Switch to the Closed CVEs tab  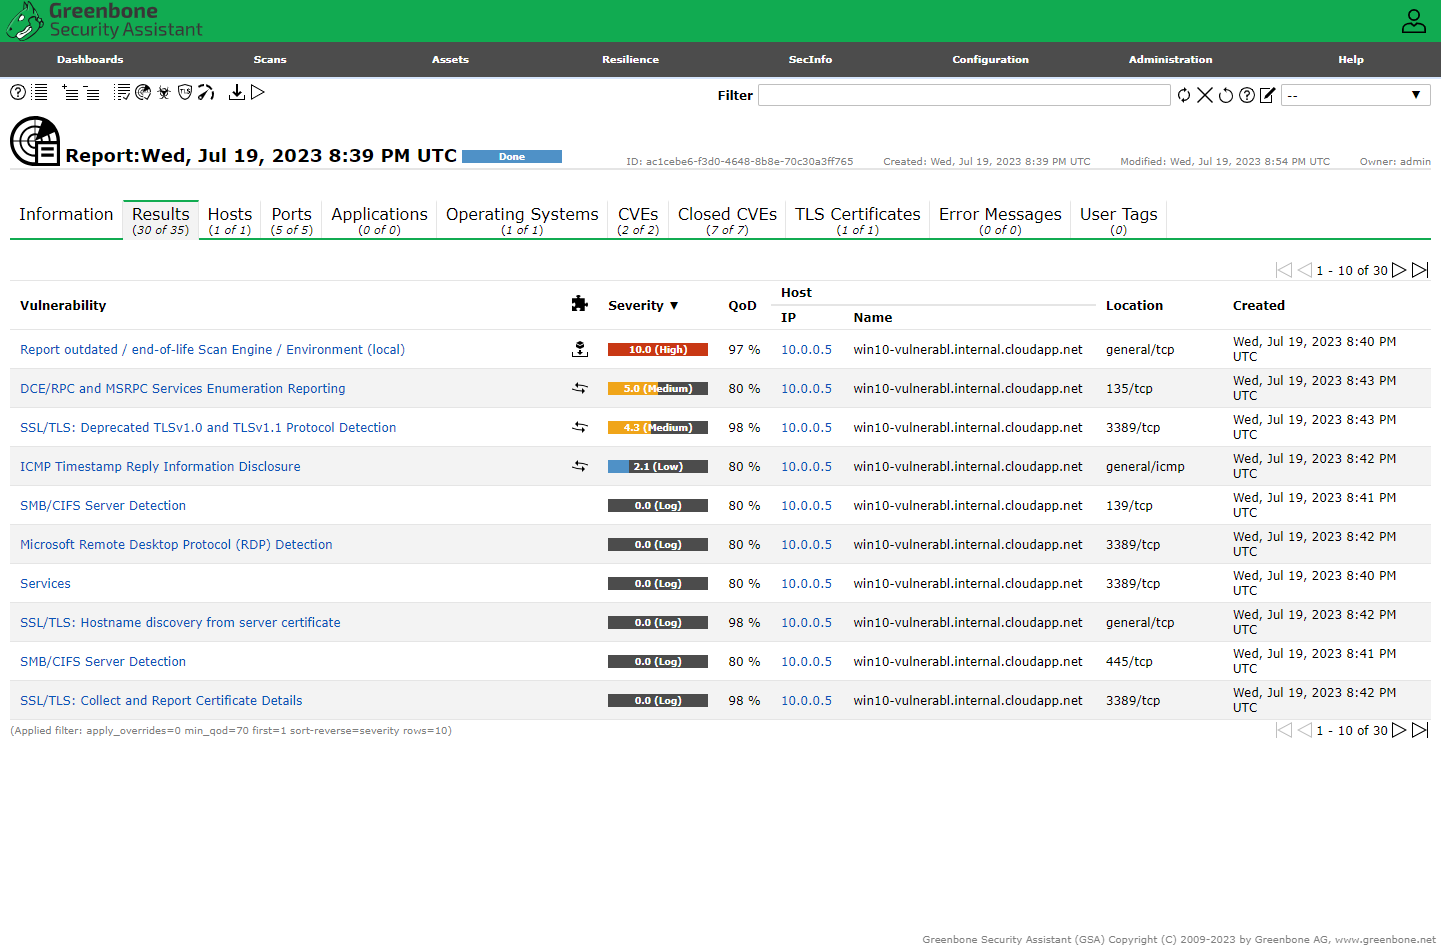point(727,220)
